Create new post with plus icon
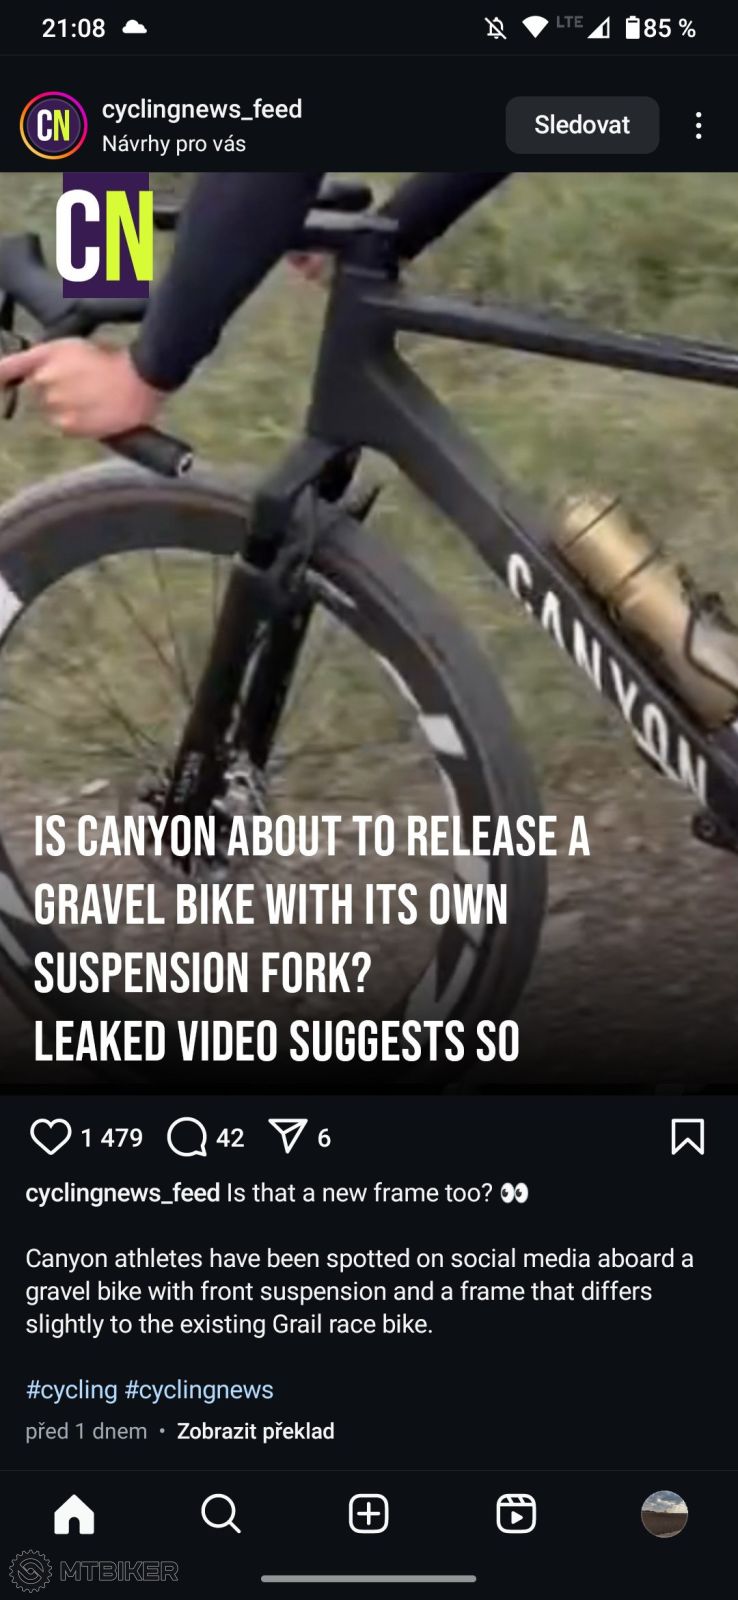Screen dimensions: 738x1600 [368, 1513]
